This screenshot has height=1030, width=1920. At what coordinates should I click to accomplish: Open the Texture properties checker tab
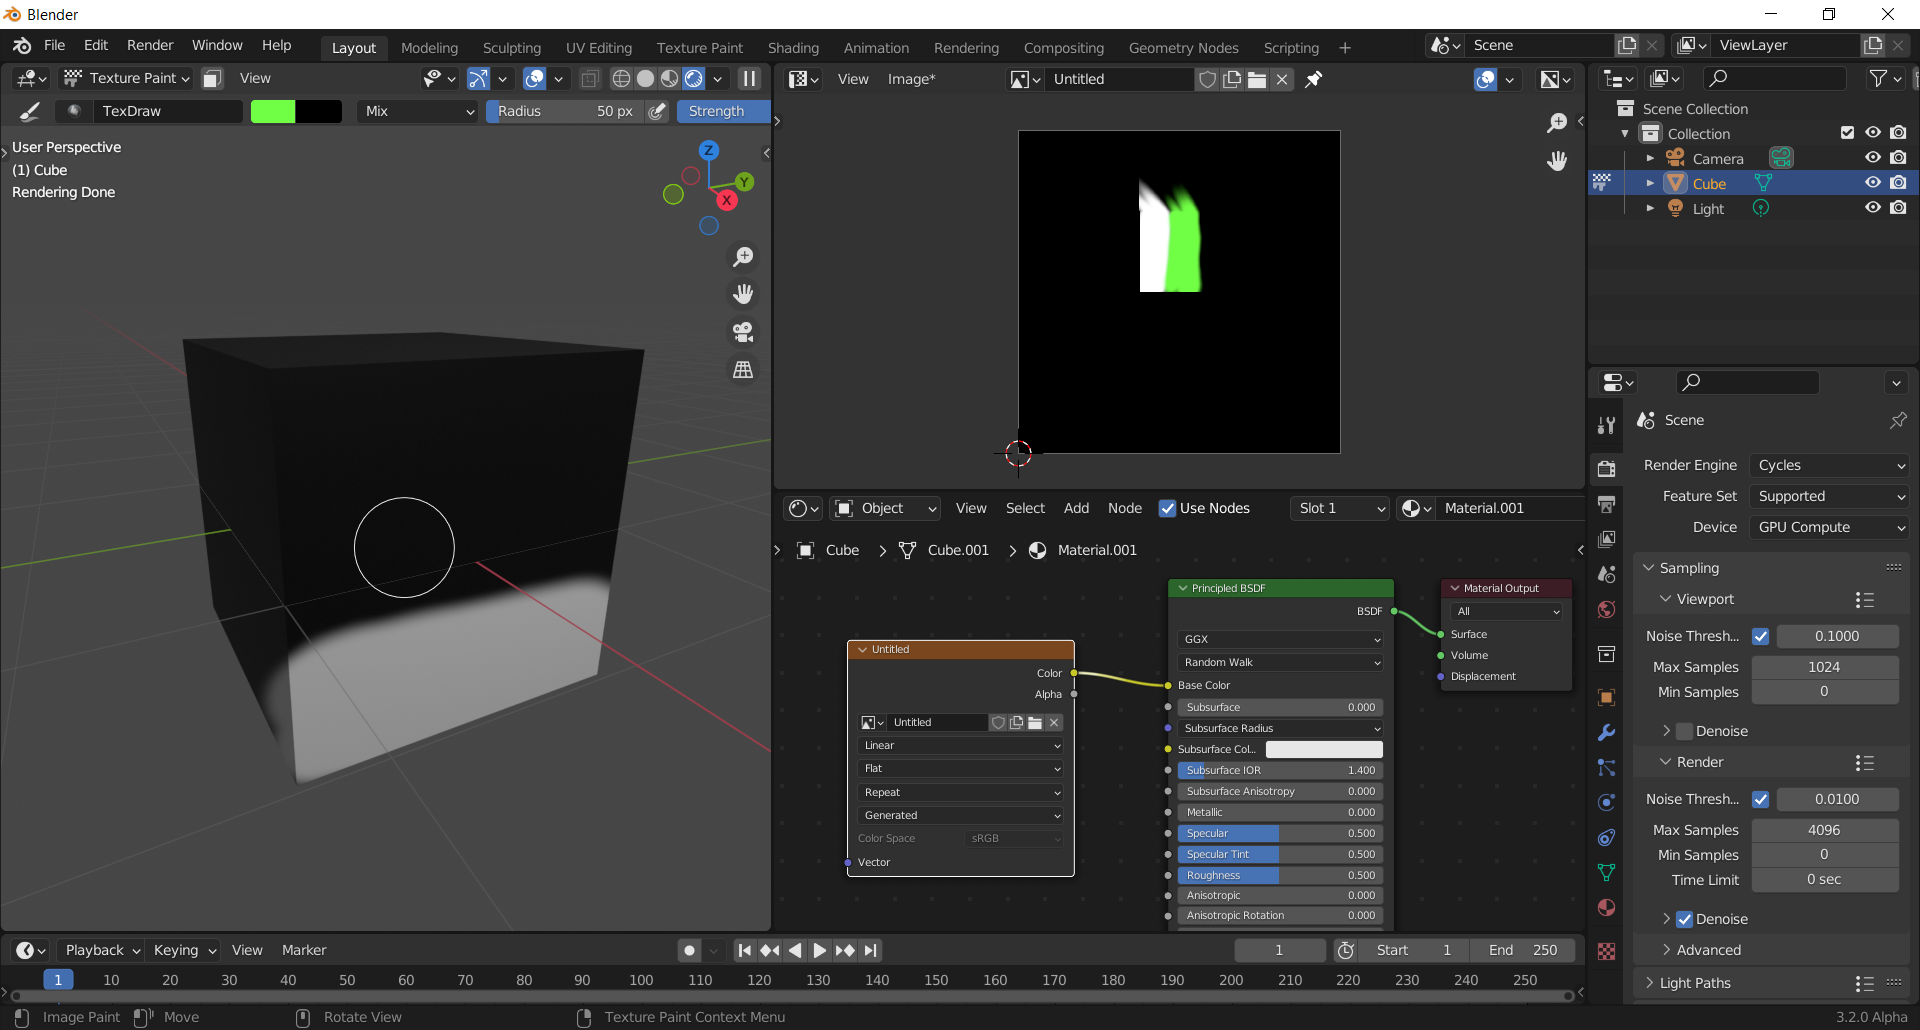[x=1607, y=951]
